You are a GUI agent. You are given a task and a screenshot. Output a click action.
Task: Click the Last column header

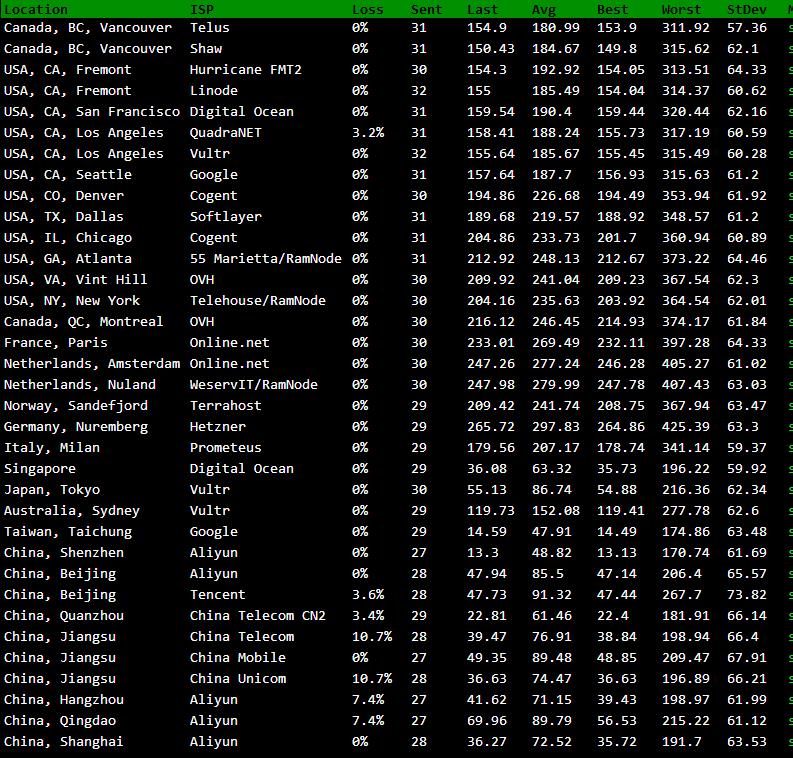click(x=482, y=9)
